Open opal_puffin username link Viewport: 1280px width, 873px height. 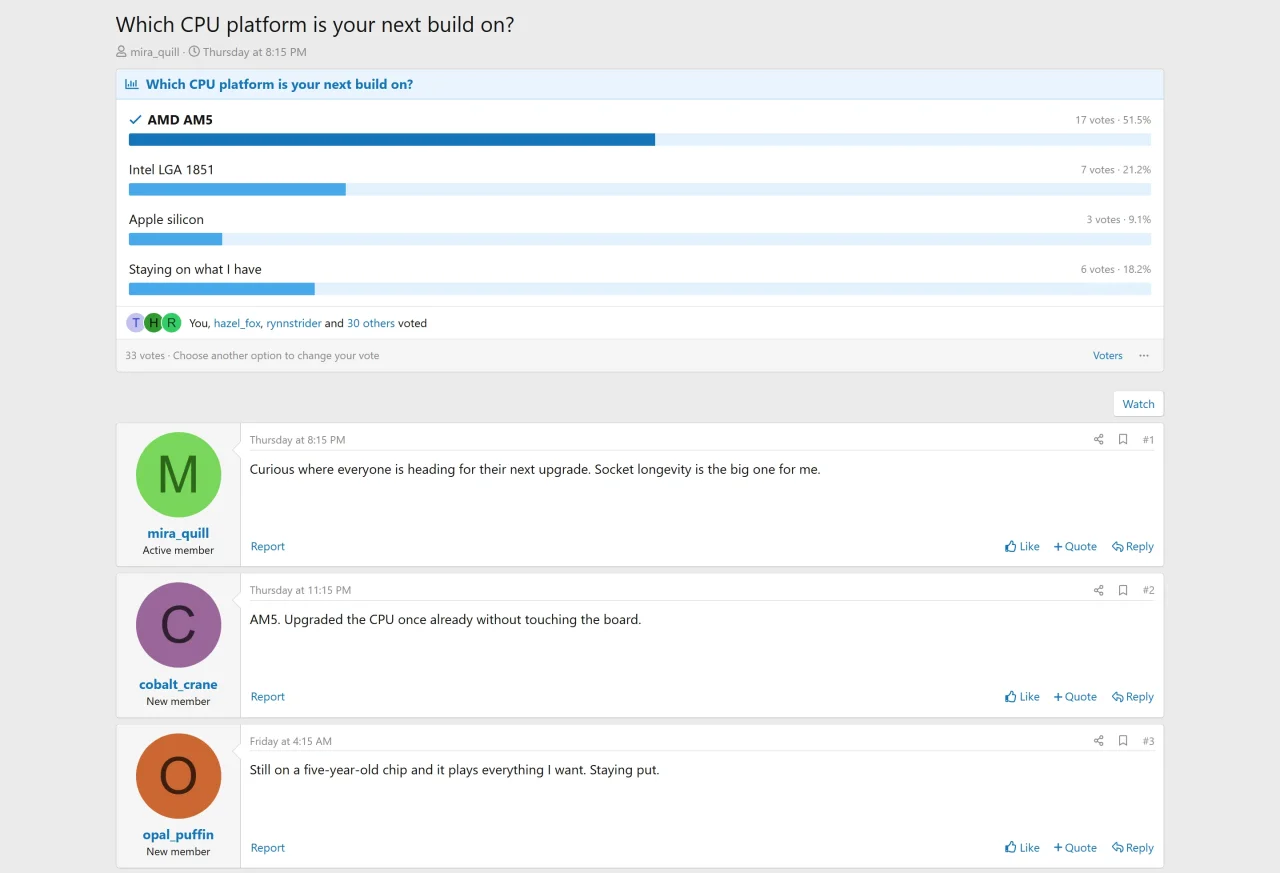click(x=178, y=835)
